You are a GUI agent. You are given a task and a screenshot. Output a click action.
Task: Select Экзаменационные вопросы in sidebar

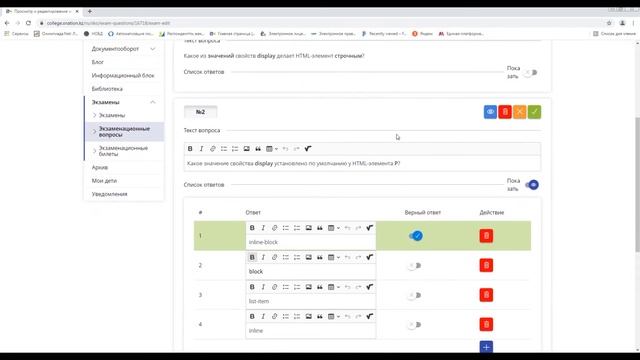(124, 131)
